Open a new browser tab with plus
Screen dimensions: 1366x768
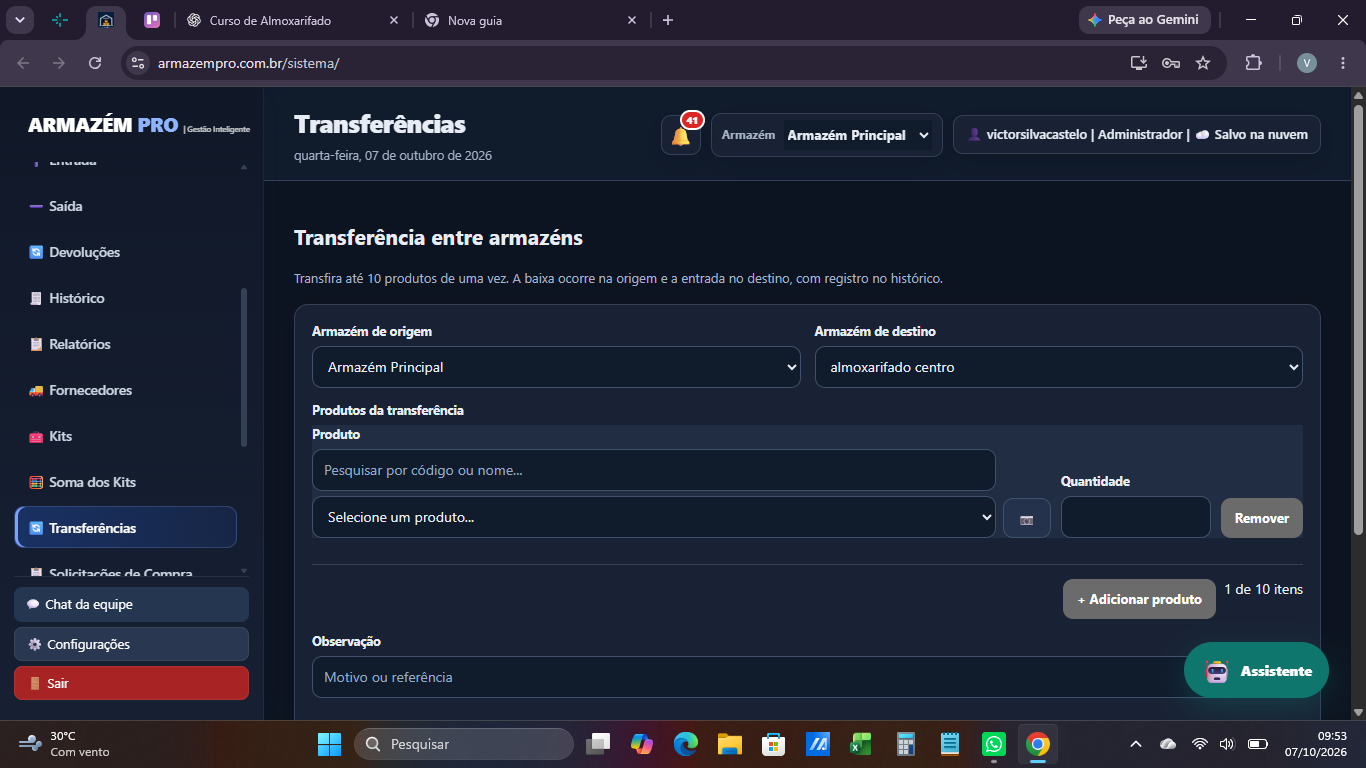tap(668, 20)
